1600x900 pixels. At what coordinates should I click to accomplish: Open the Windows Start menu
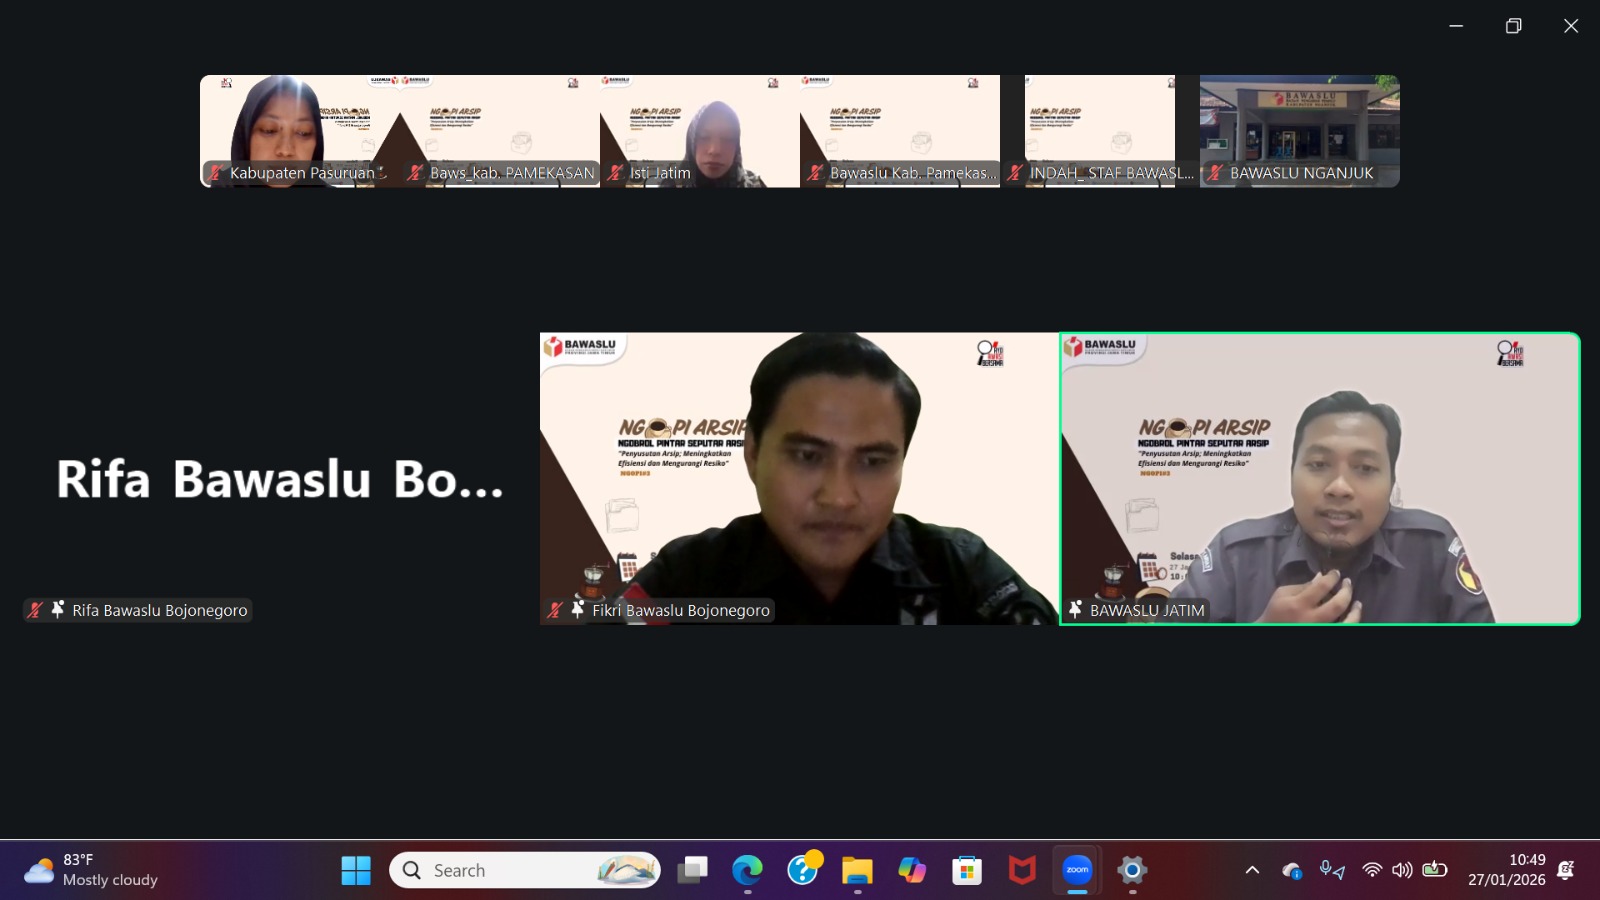click(x=356, y=870)
